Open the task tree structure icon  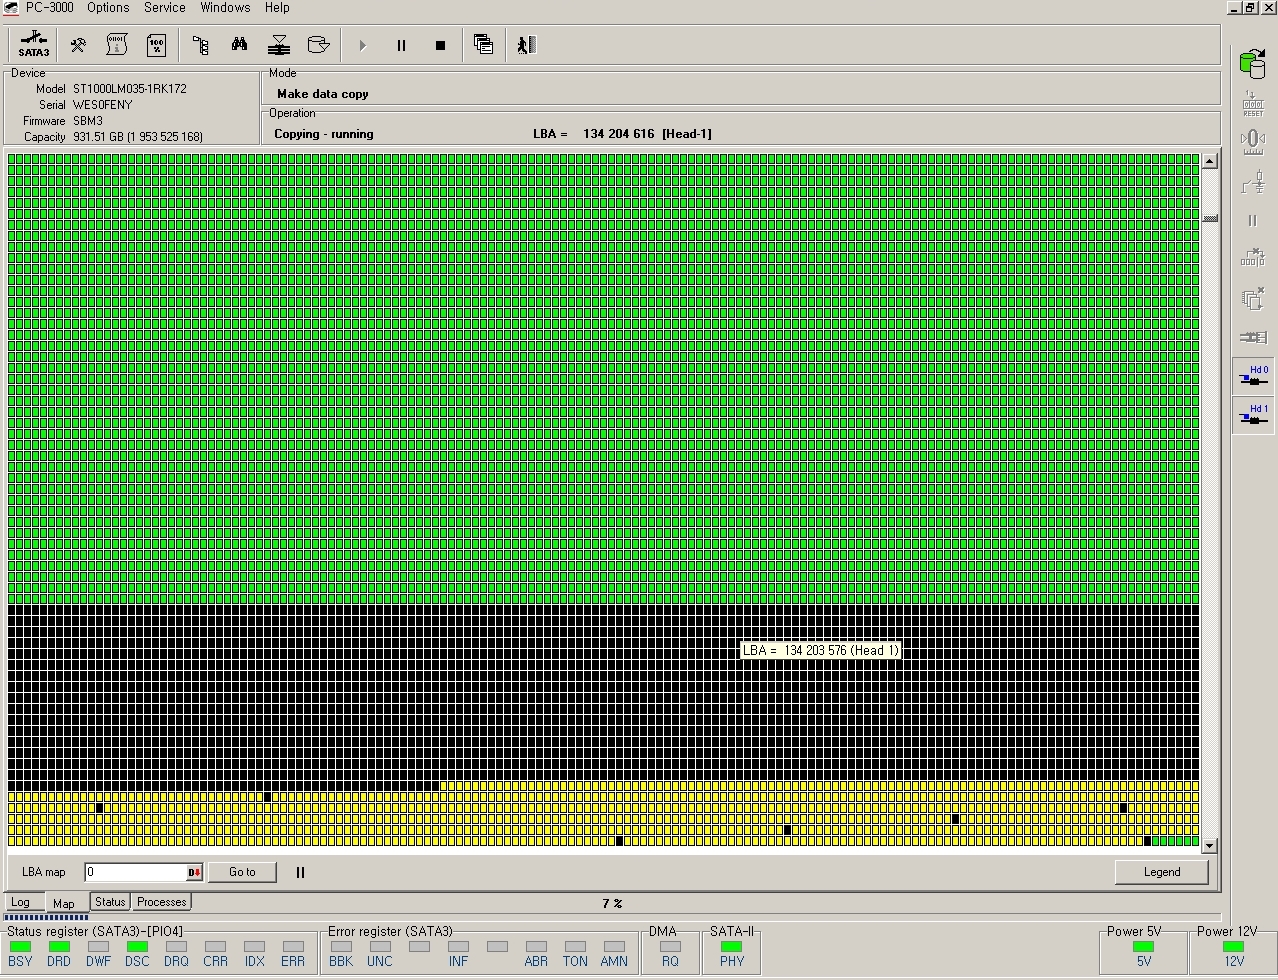pos(201,45)
